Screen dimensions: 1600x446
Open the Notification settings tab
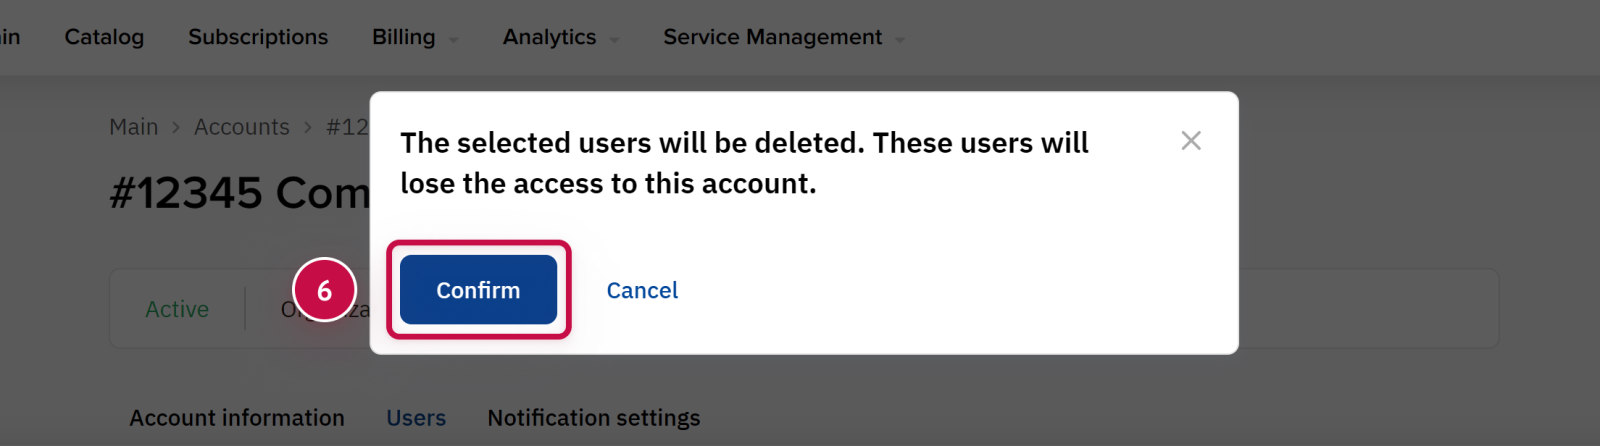tap(594, 418)
